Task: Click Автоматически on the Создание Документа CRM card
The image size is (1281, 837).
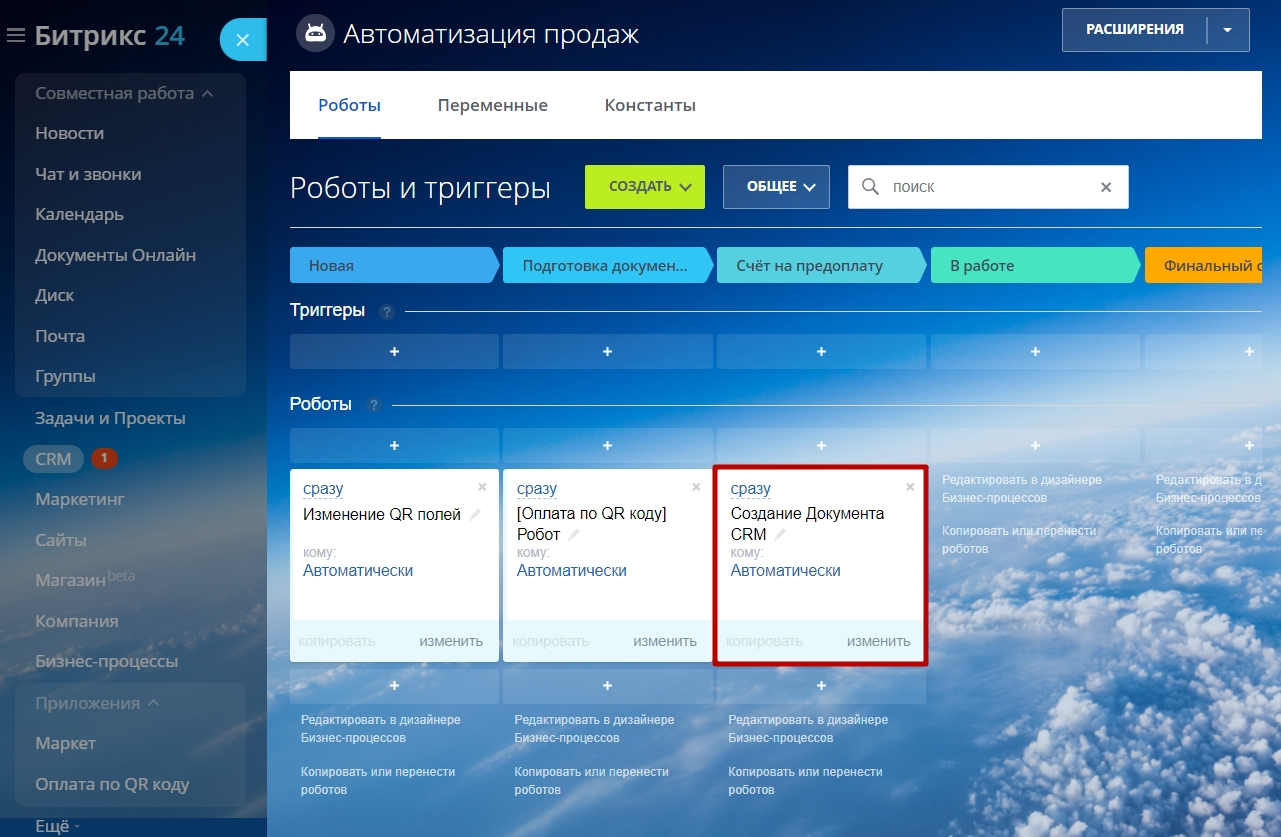Action: (x=786, y=571)
